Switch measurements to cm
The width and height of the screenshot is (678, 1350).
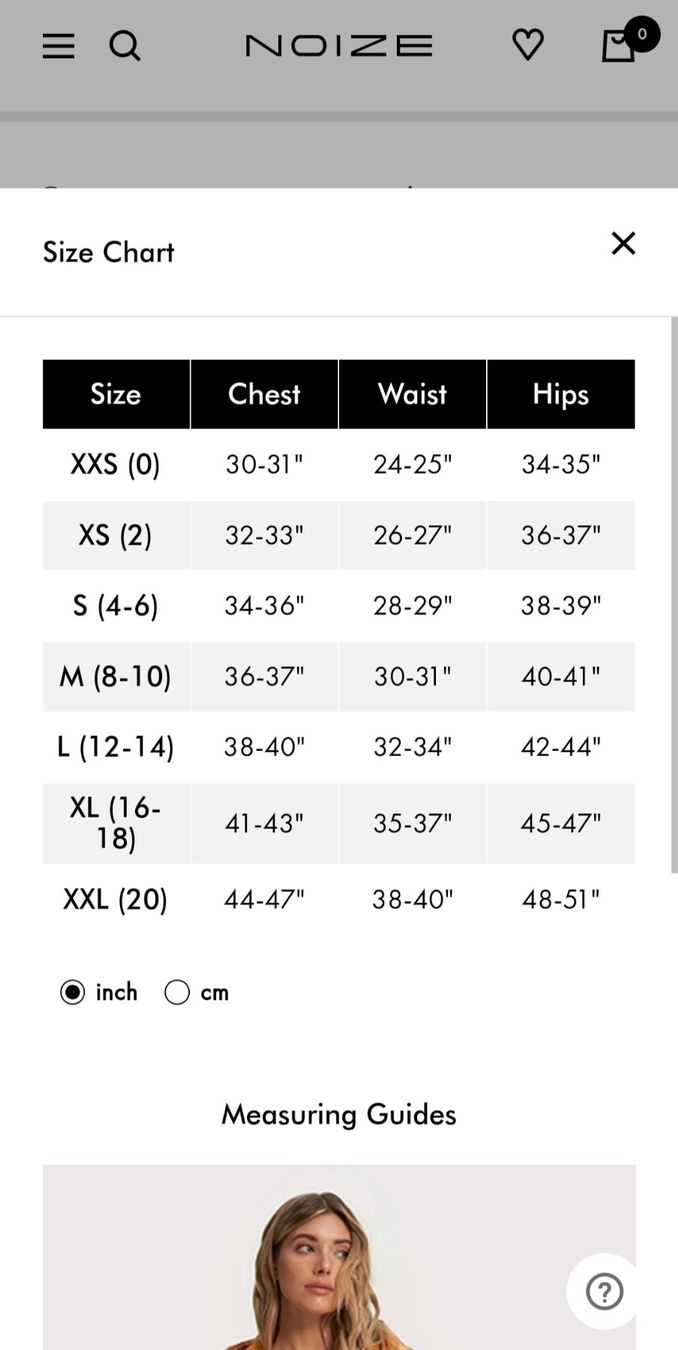(177, 992)
